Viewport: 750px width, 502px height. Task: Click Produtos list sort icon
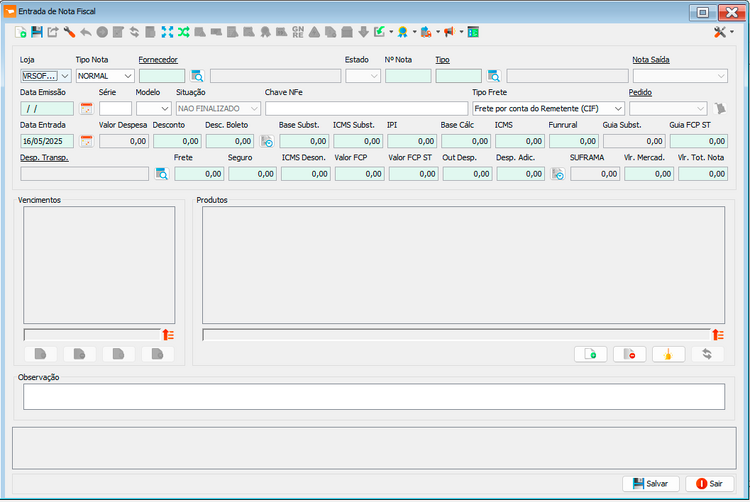click(718, 335)
